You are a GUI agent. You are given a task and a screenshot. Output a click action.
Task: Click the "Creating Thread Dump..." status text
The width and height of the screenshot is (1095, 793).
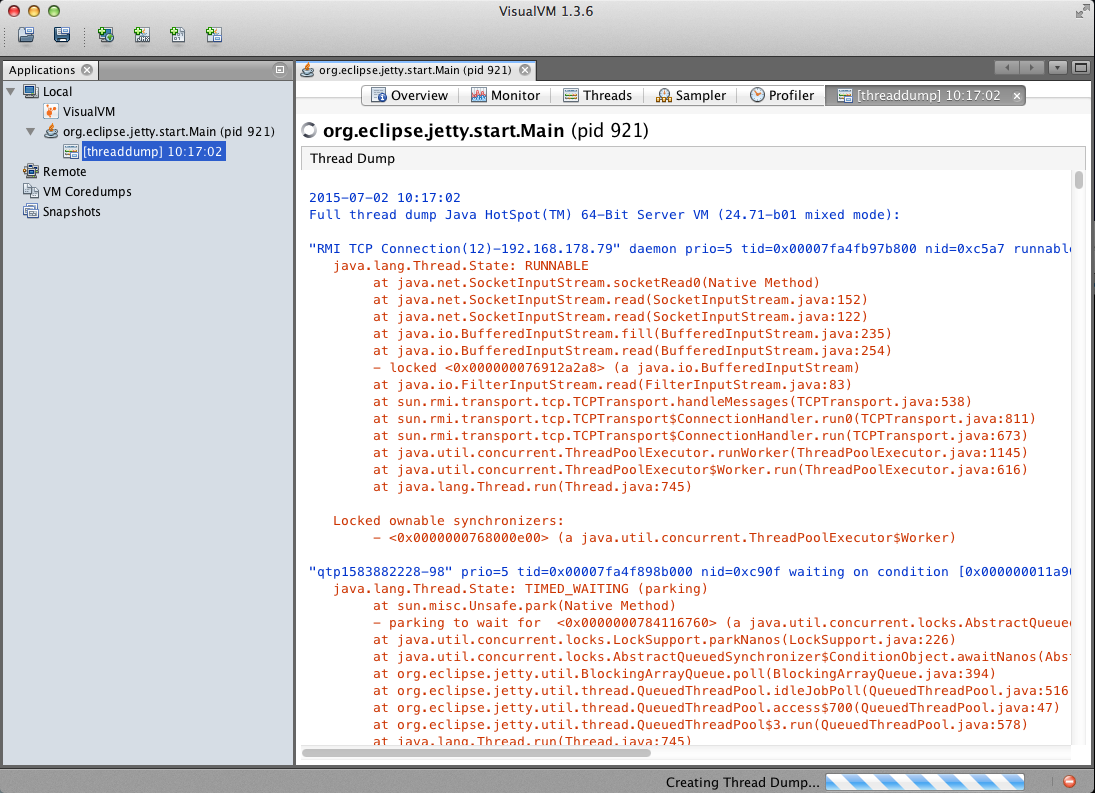coord(742,783)
